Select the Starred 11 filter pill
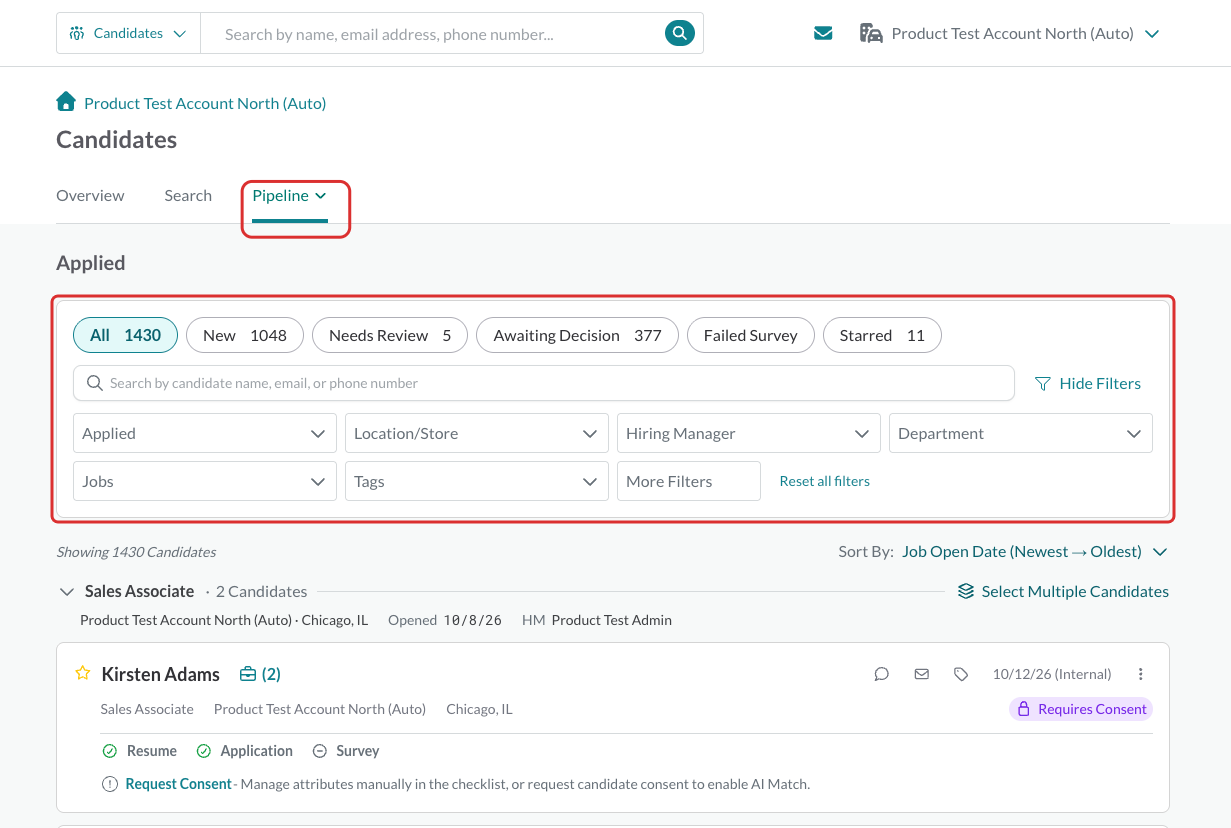 pyautogui.click(x=882, y=335)
